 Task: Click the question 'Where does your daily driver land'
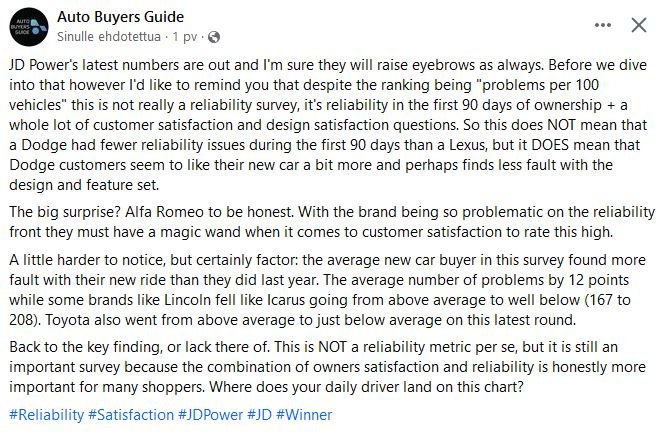pyautogui.click(x=366, y=387)
